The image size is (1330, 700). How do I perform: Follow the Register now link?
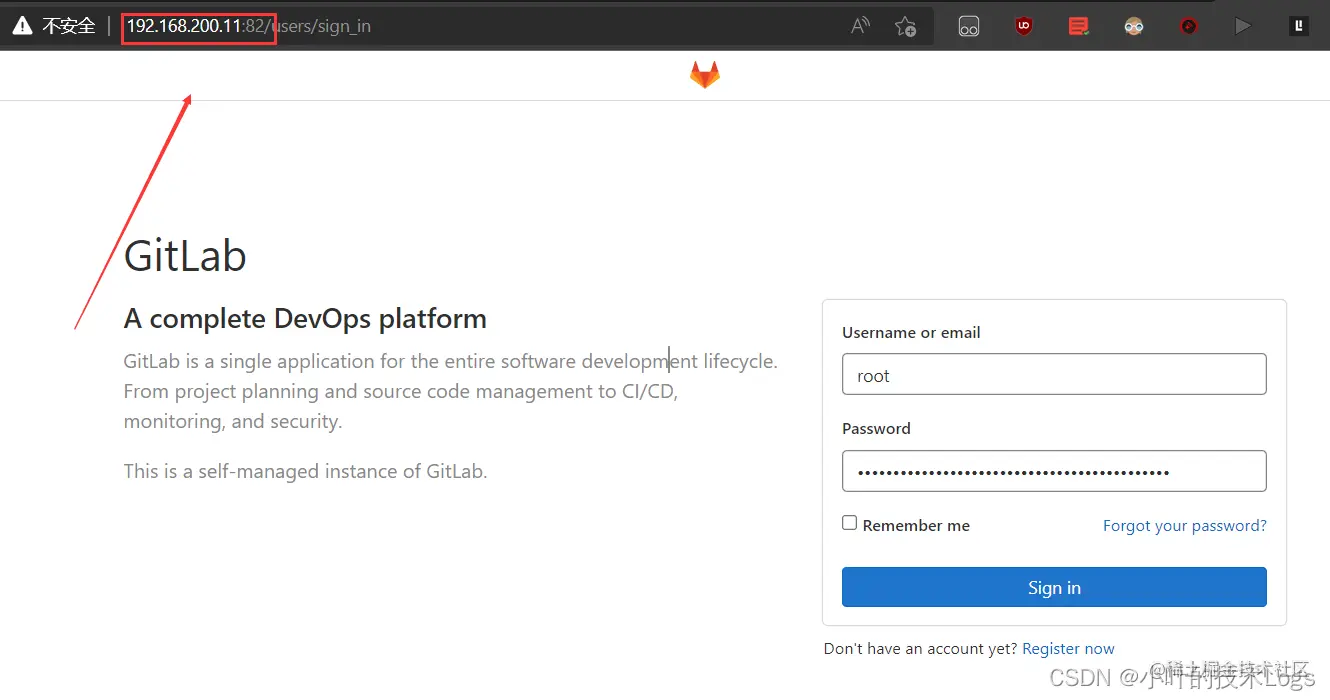point(1068,649)
